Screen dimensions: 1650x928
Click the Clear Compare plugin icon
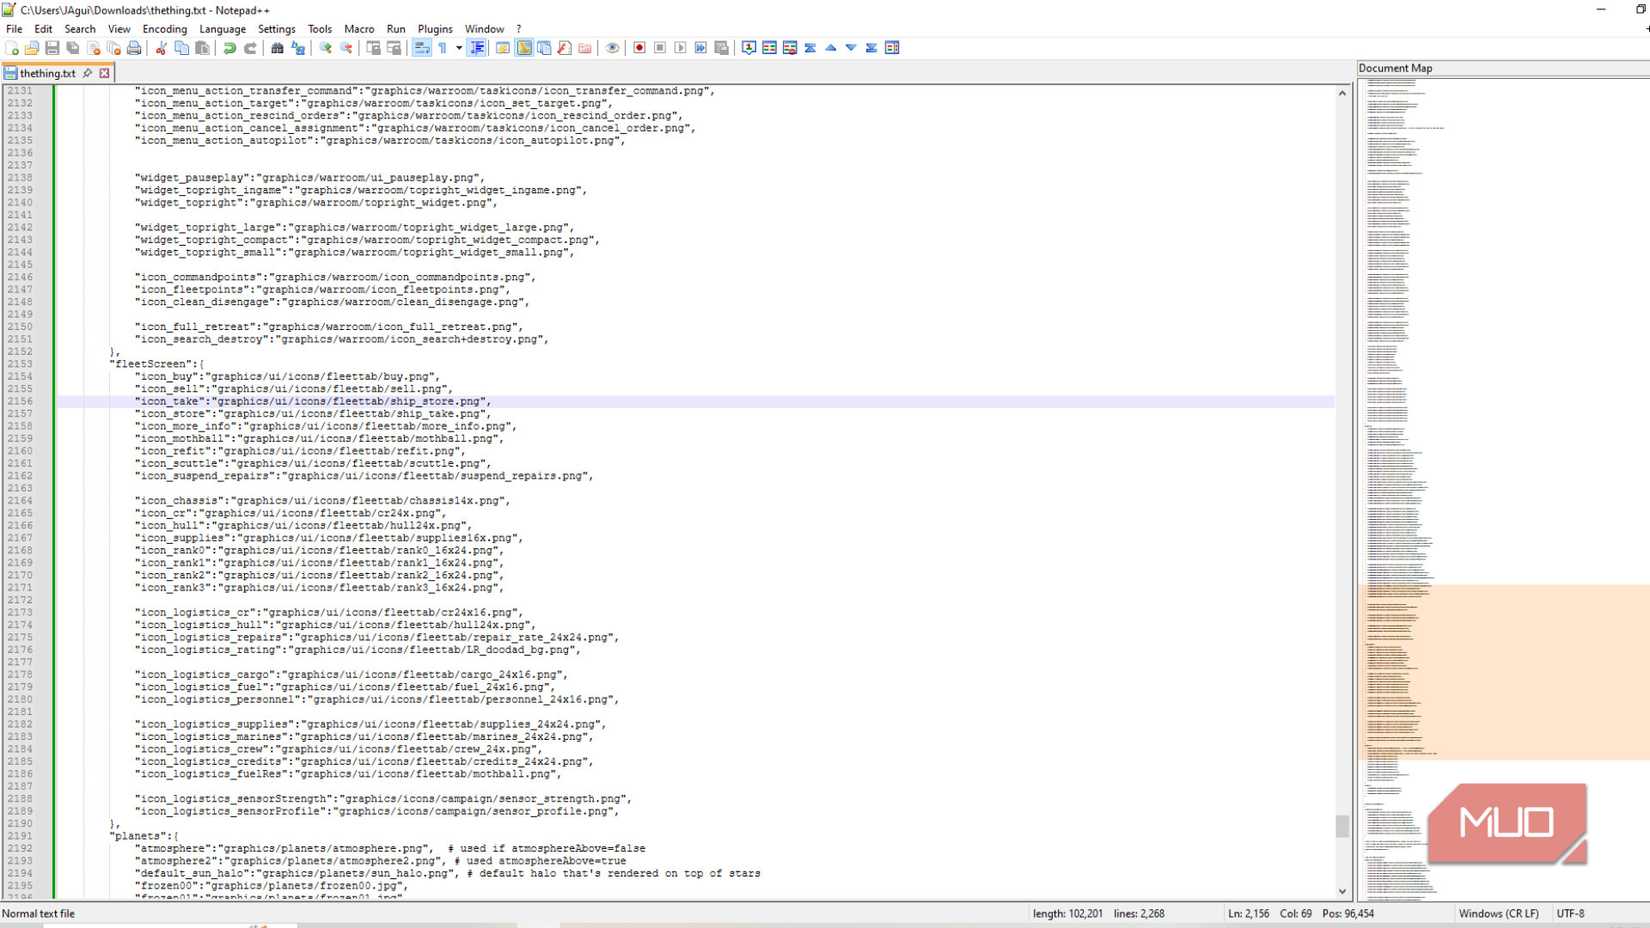coord(790,48)
